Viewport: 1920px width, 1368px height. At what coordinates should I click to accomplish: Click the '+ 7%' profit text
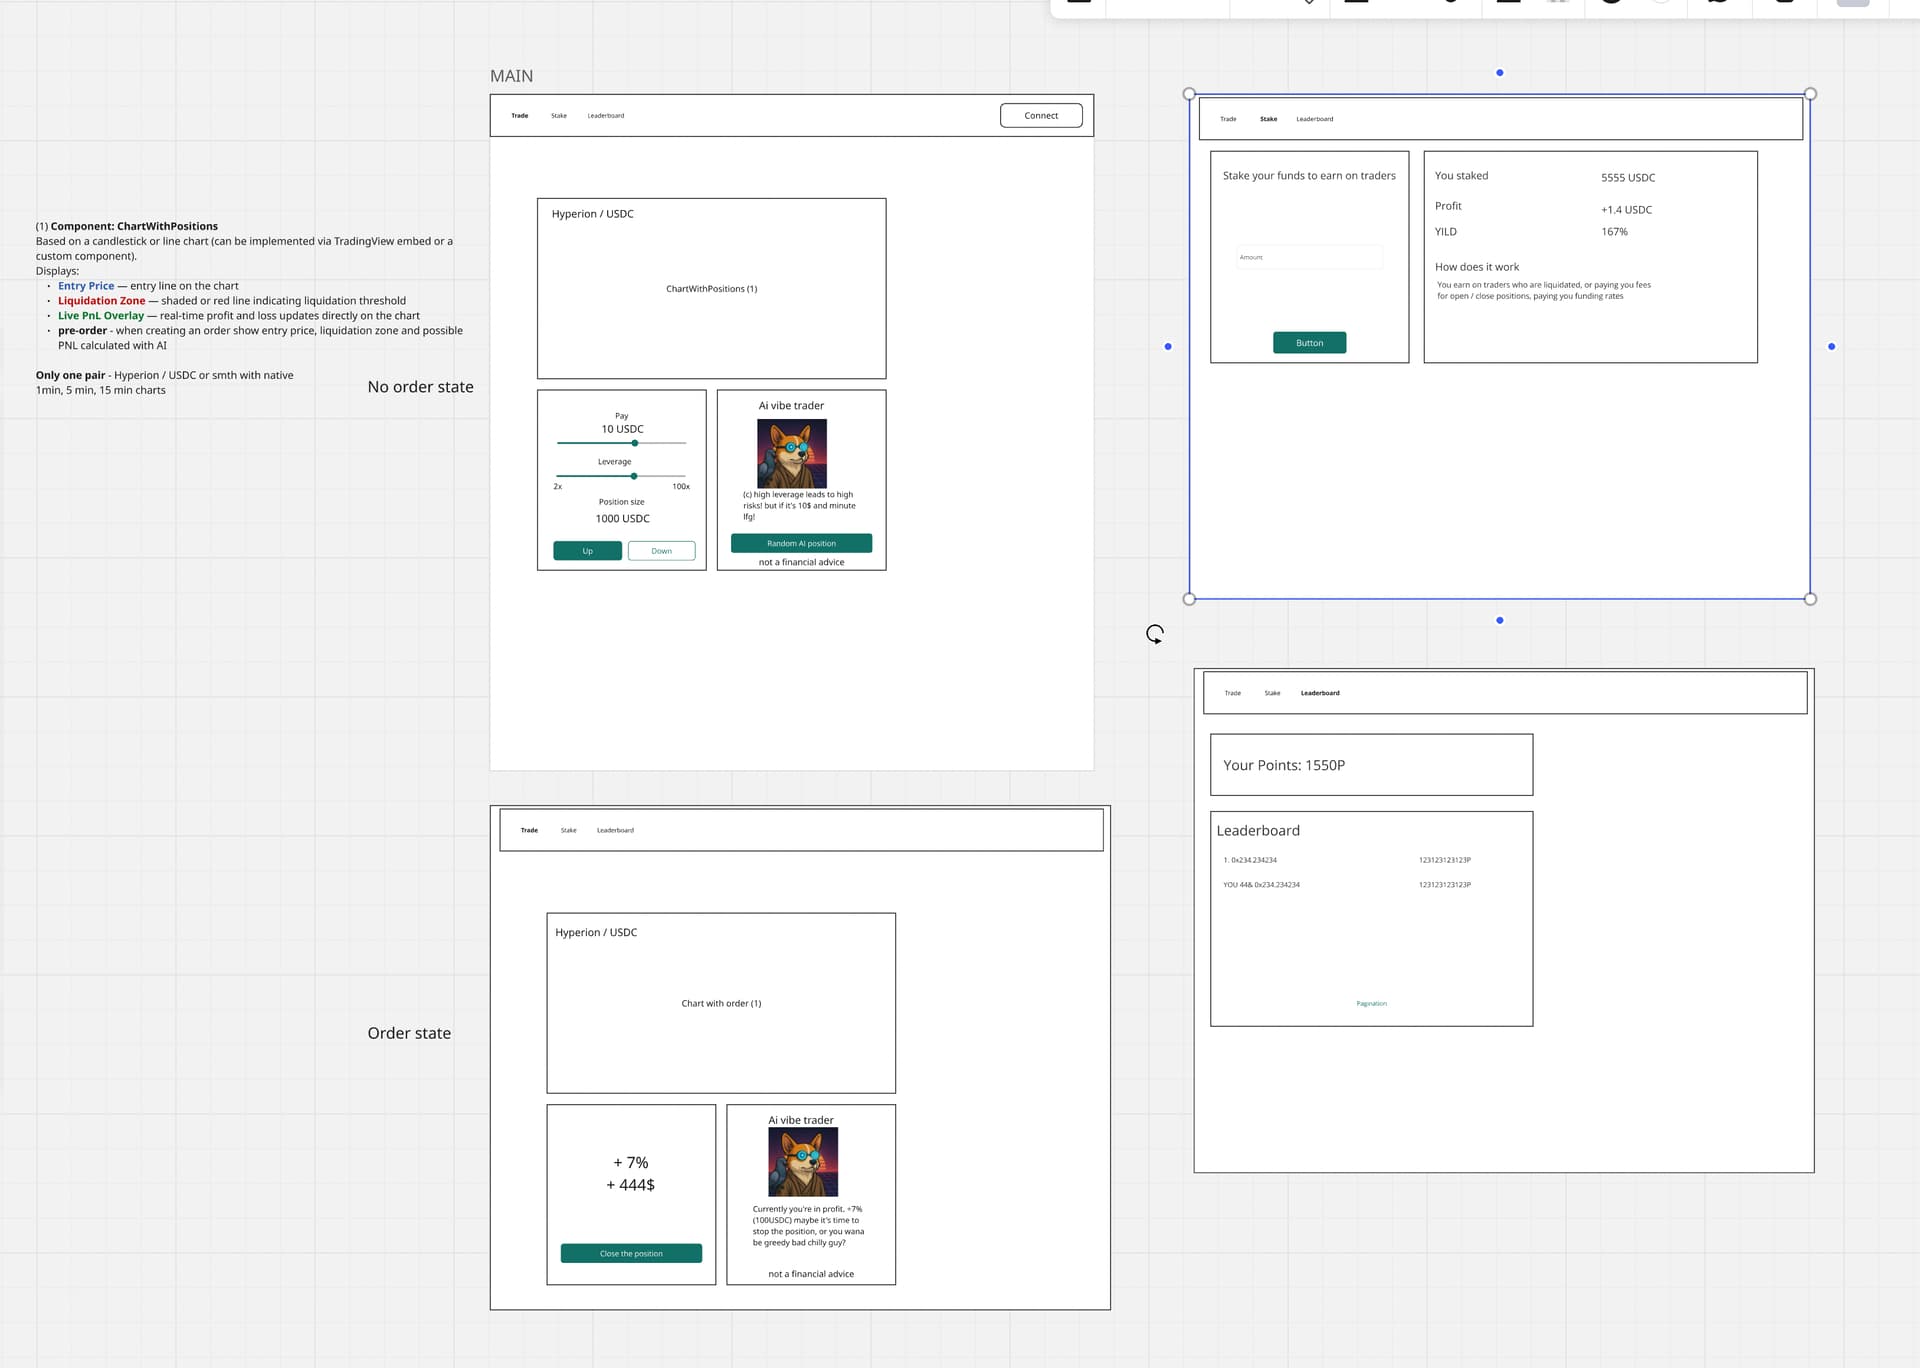click(x=631, y=1162)
